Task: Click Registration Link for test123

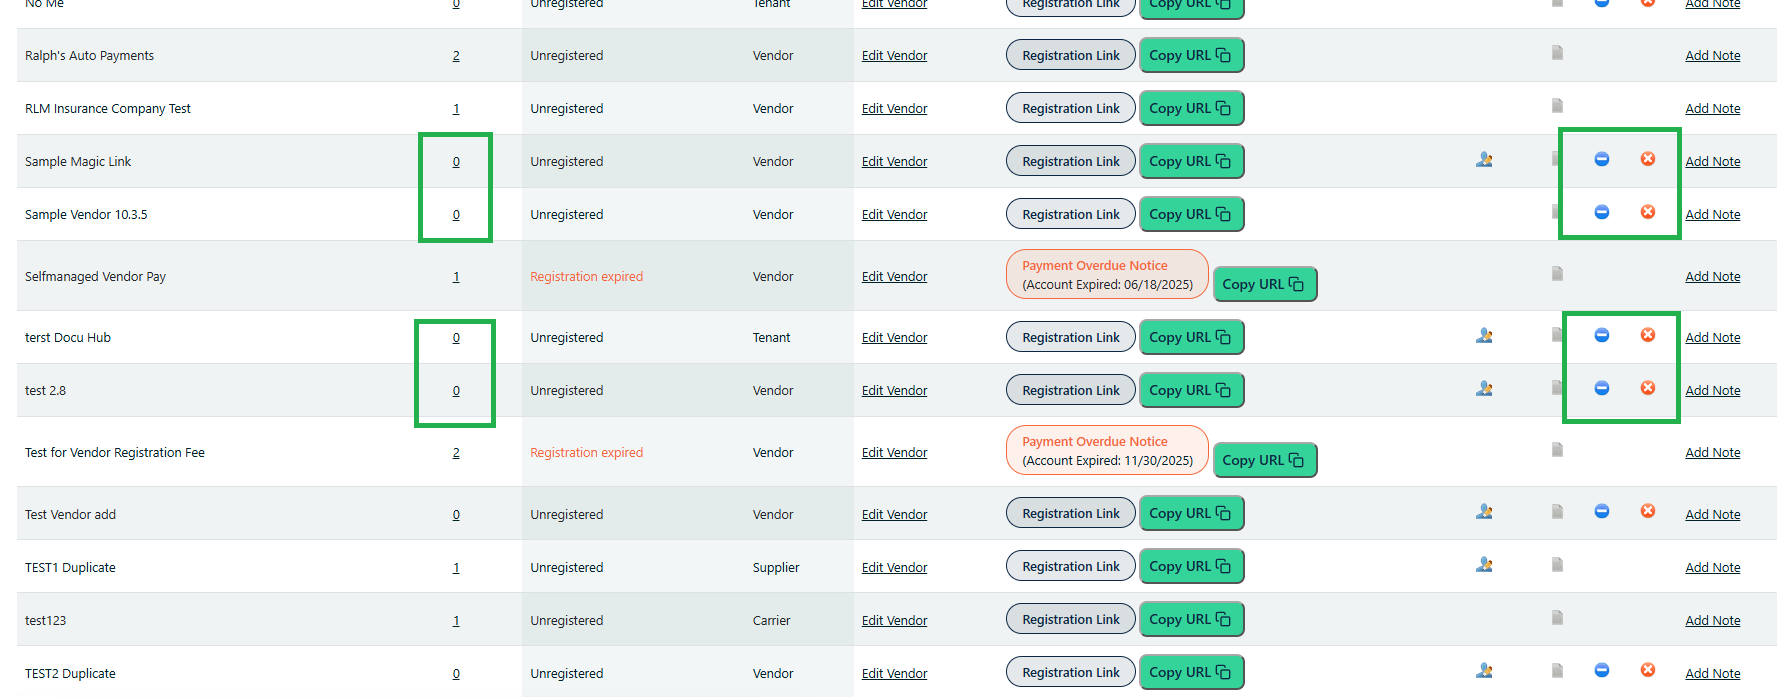Action: (x=1071, y=619)
